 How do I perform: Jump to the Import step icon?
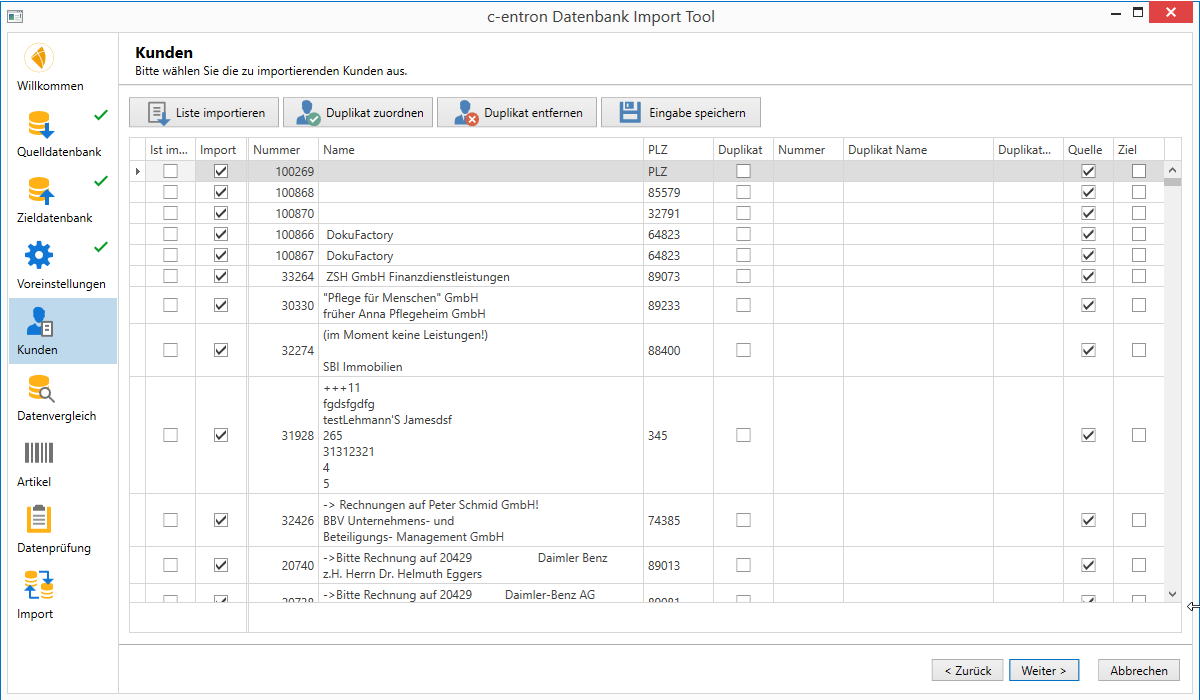[x=39, y=586]
